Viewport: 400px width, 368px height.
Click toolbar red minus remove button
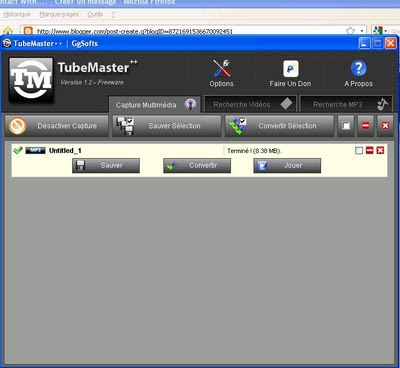[366, 126]
